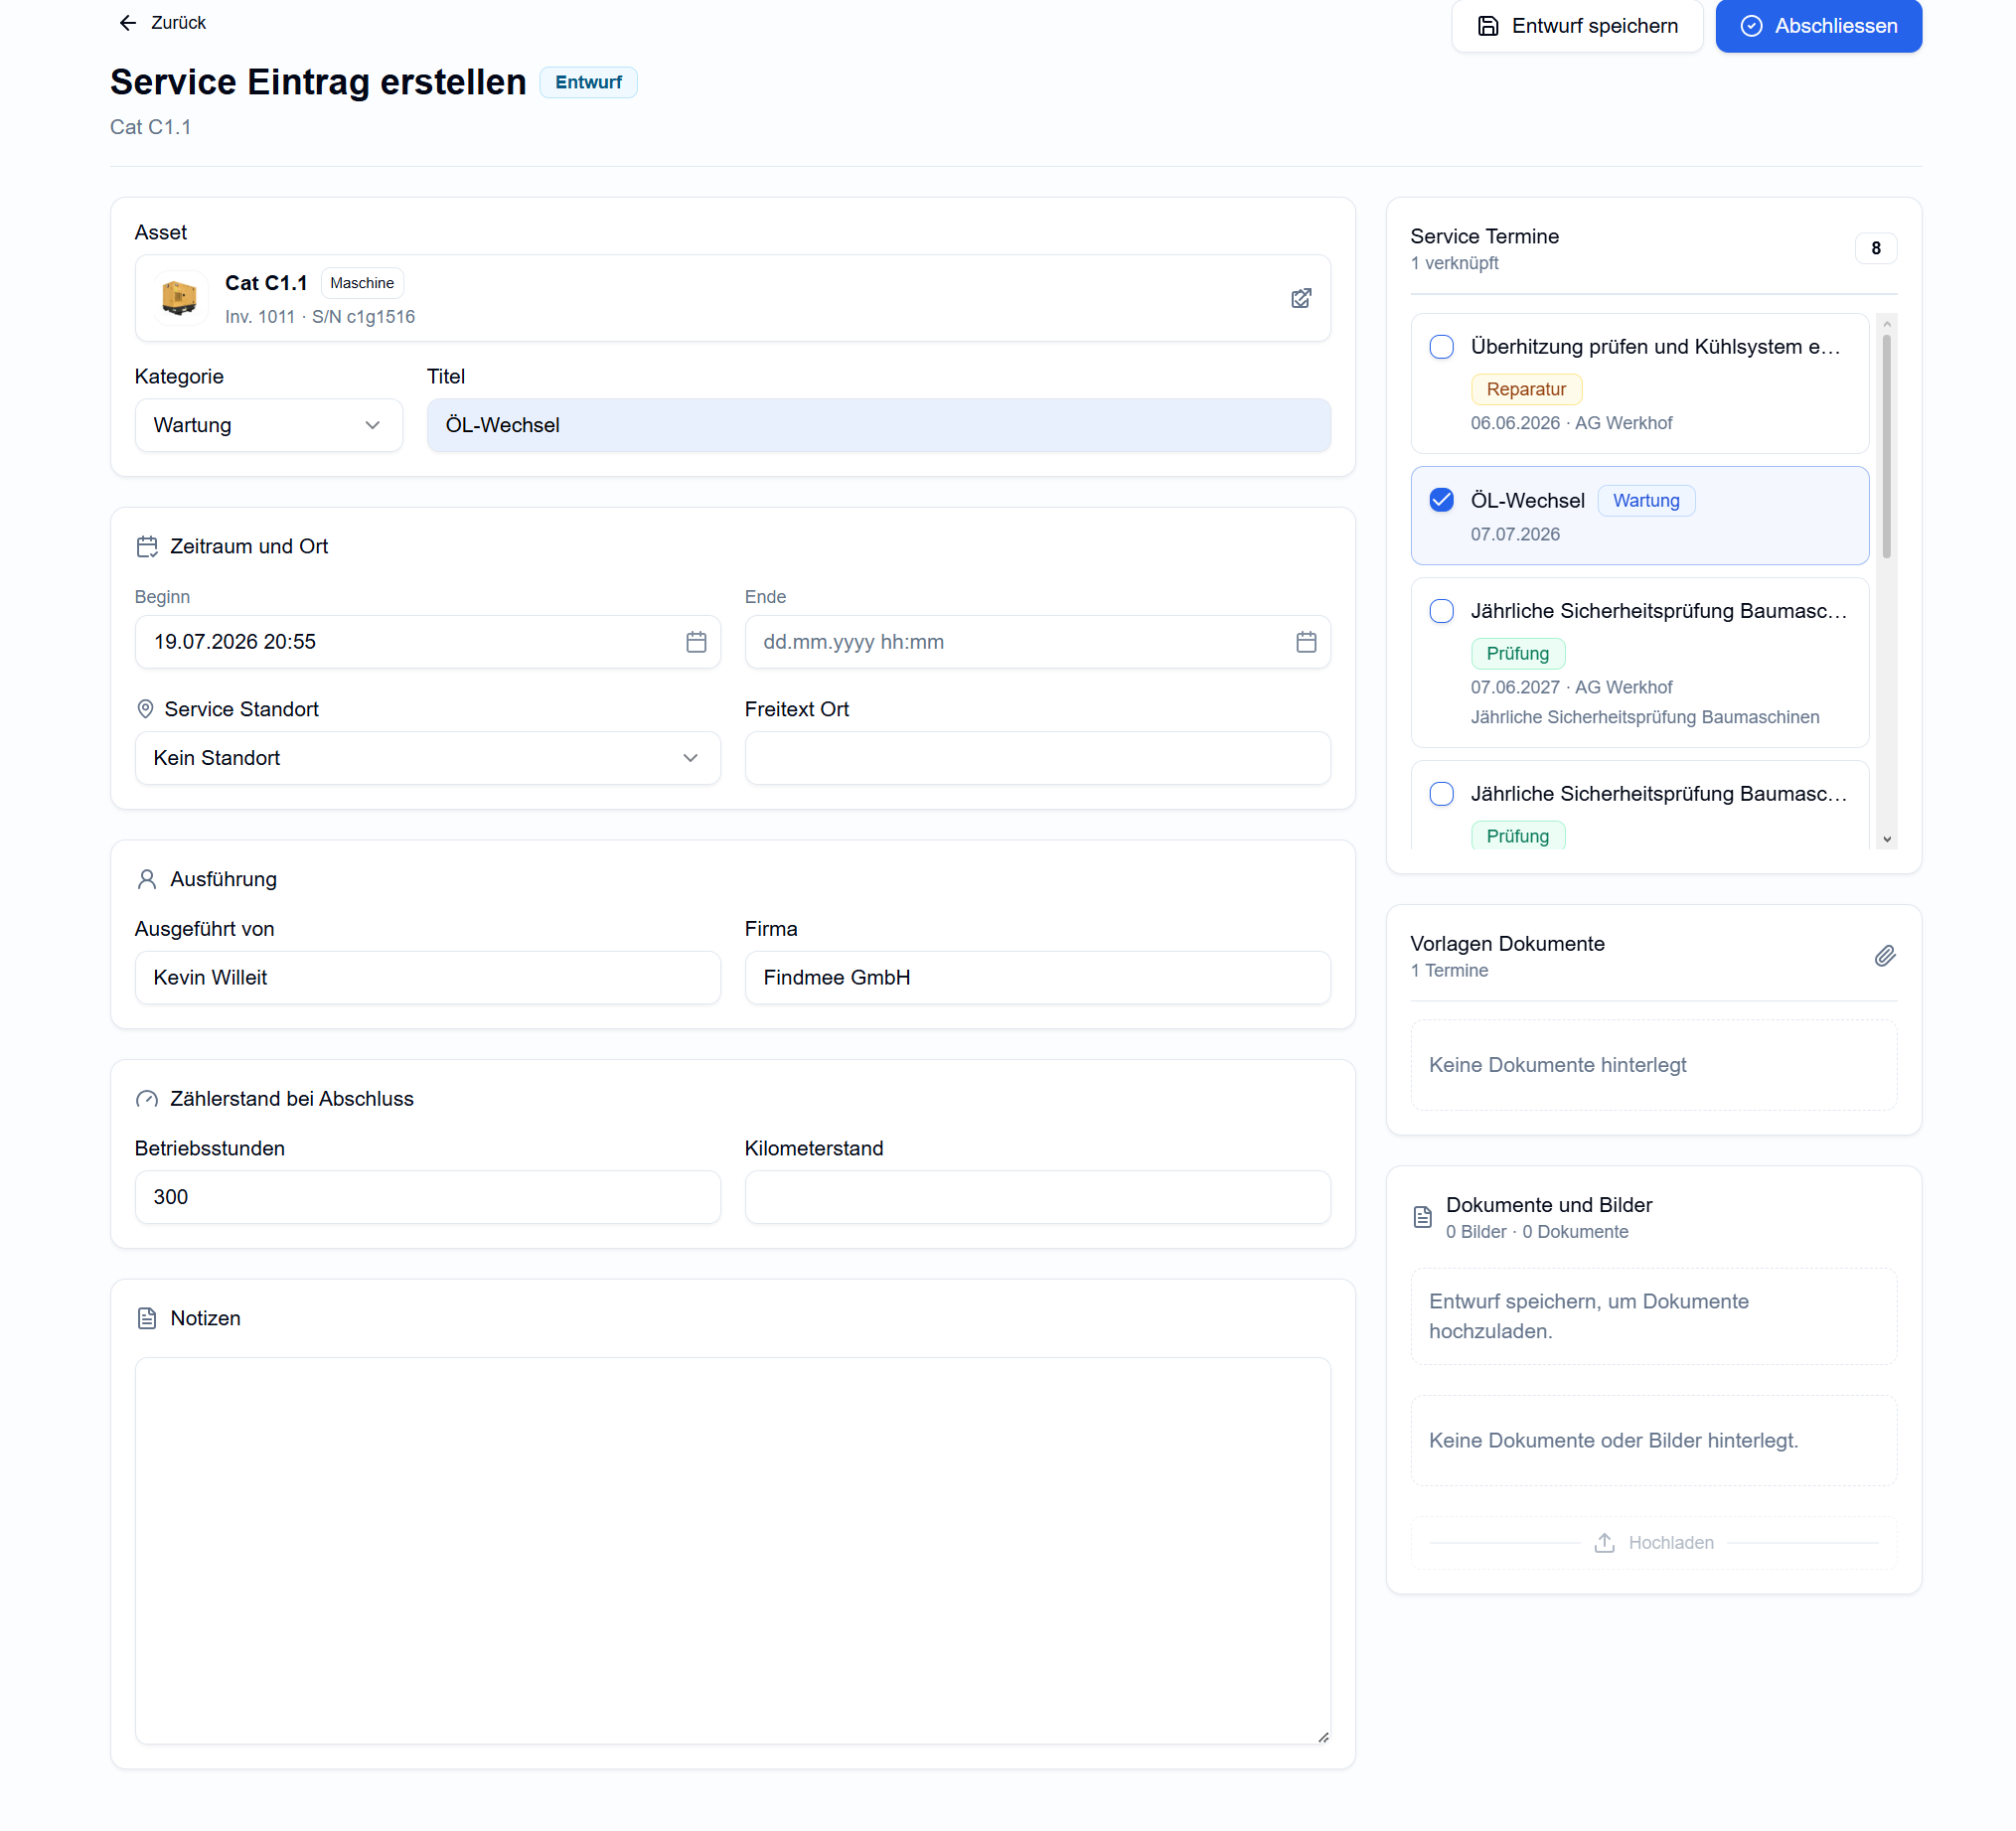Click the file icon beside Dokumente und Bilder

point(1422,1217)
